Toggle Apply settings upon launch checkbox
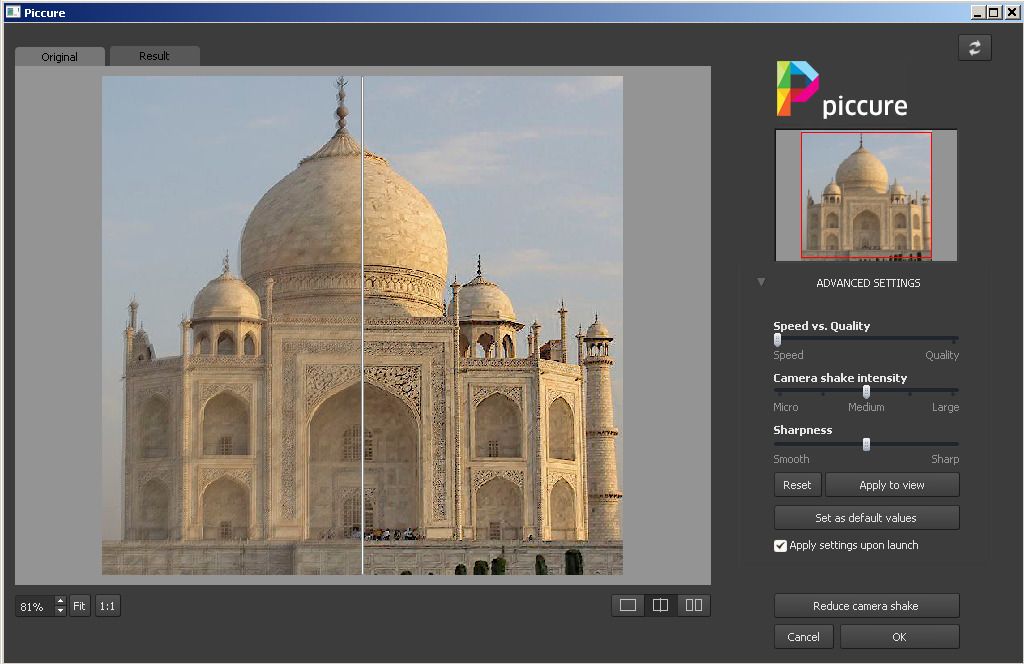This screenshot has height=664, width=1024. tap(781, 546)
